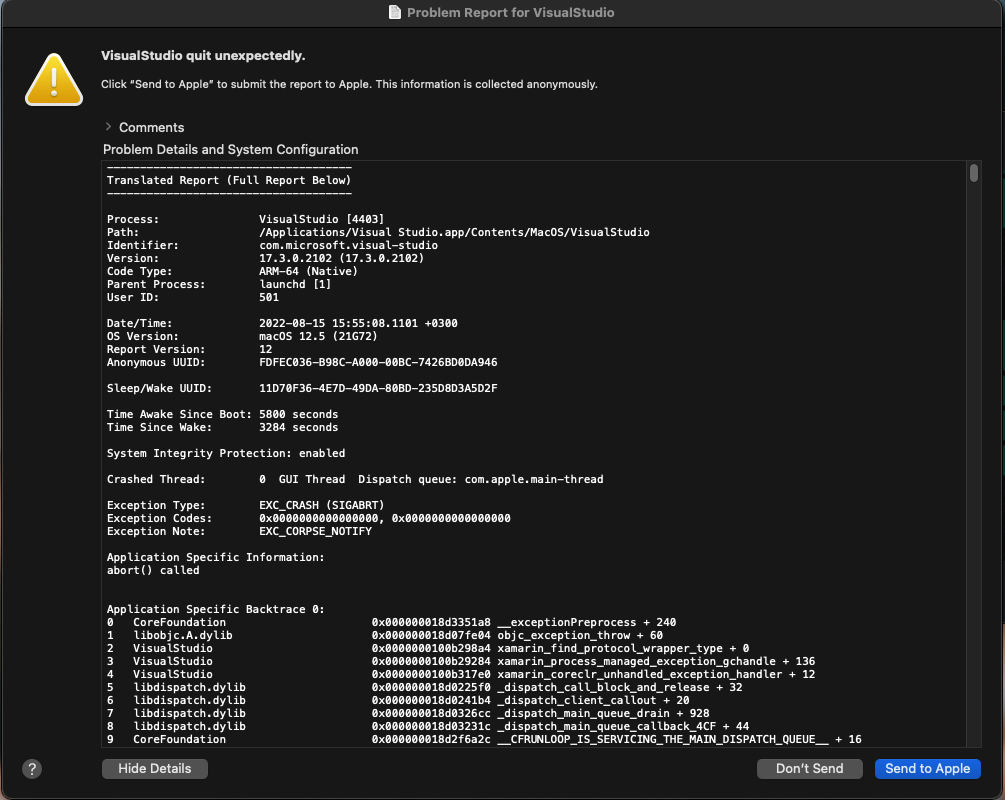
Task: Click the 'Crashed Thread: 0 GUI Thread' line
Action: click(354, 479)
